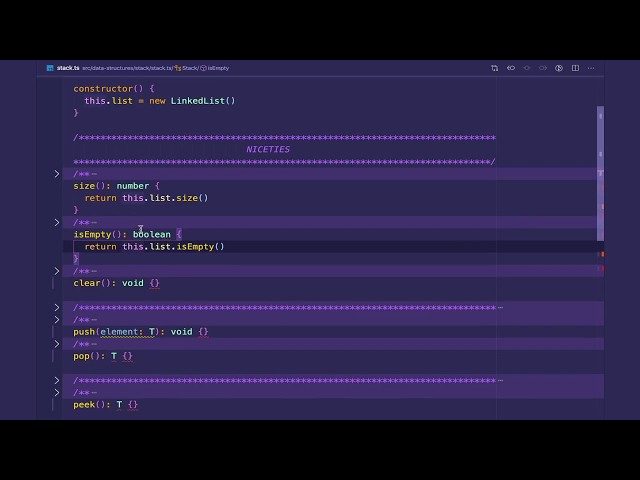Expand folded comment above isEmpty() method
640x480 pixels.
click(x=57, y=222)
